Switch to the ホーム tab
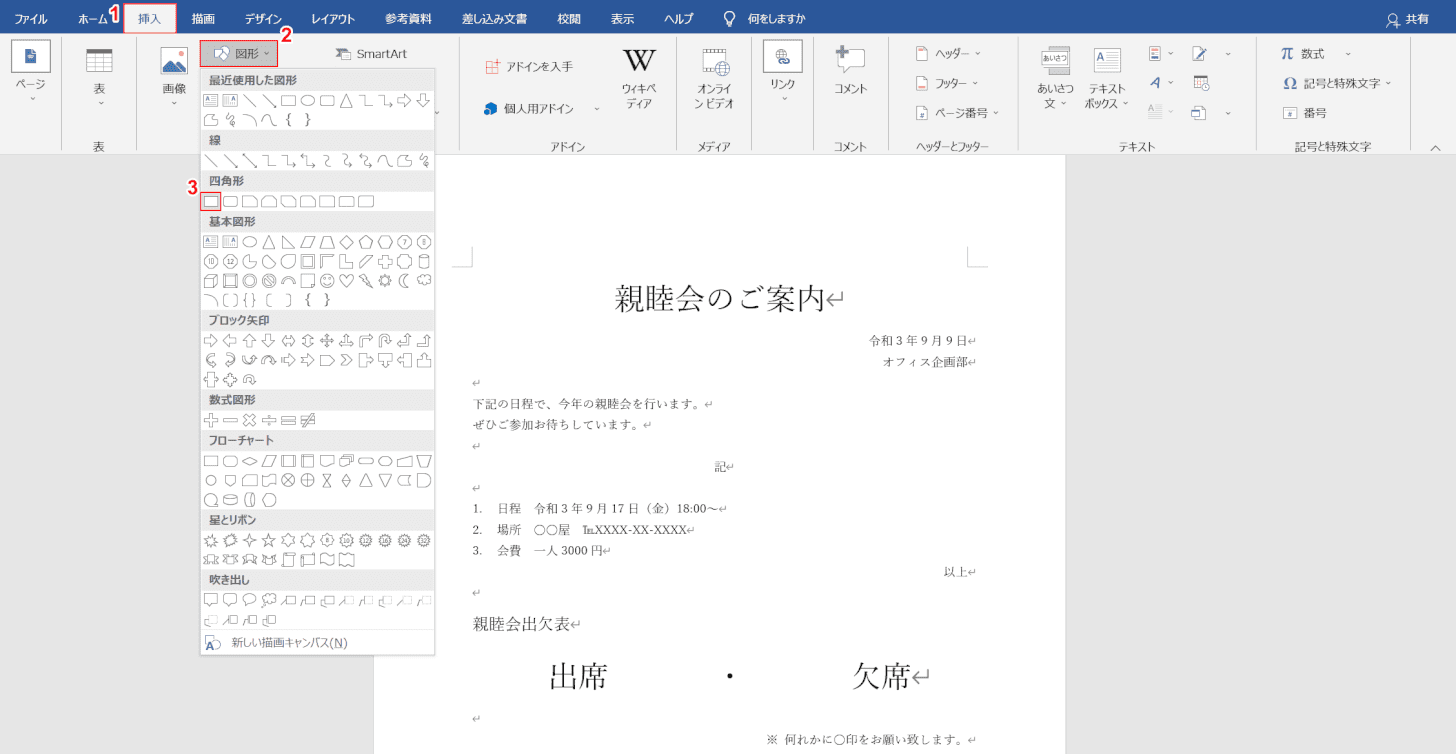Viewport: 1456px width, 754px height. tap(93, 18)
